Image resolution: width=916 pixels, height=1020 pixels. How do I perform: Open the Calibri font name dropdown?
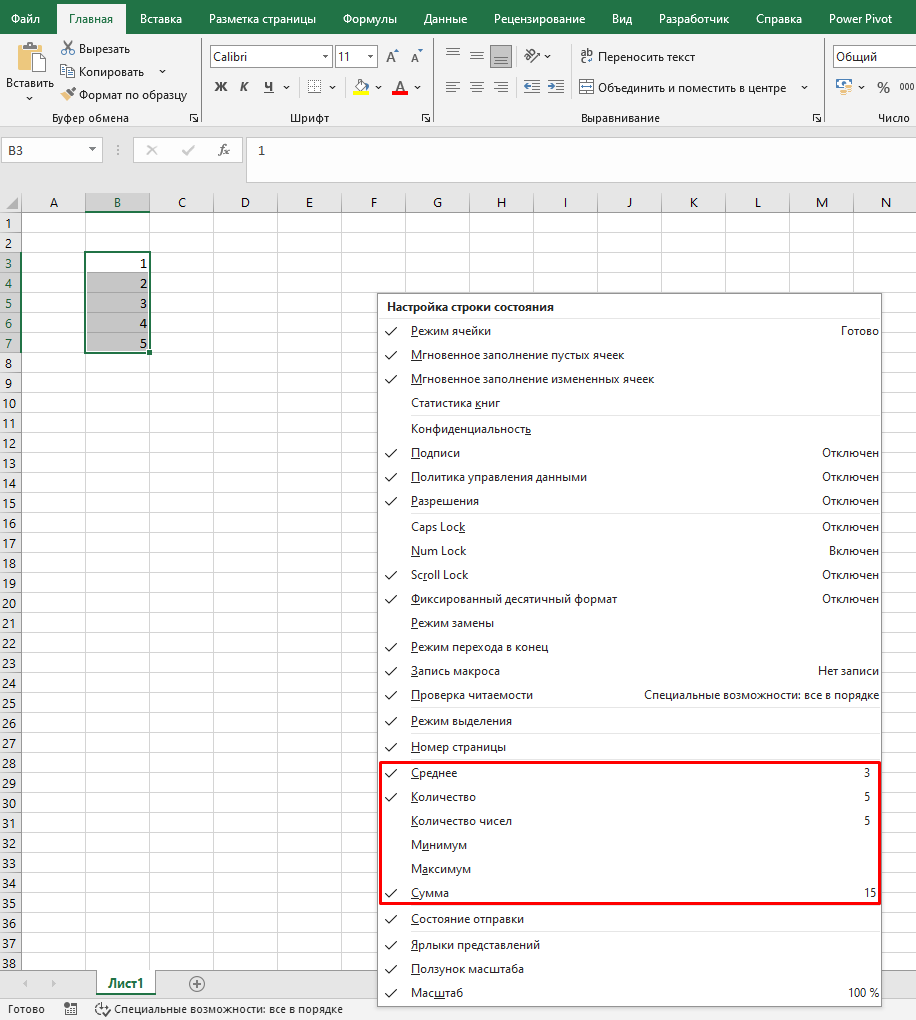327,56
